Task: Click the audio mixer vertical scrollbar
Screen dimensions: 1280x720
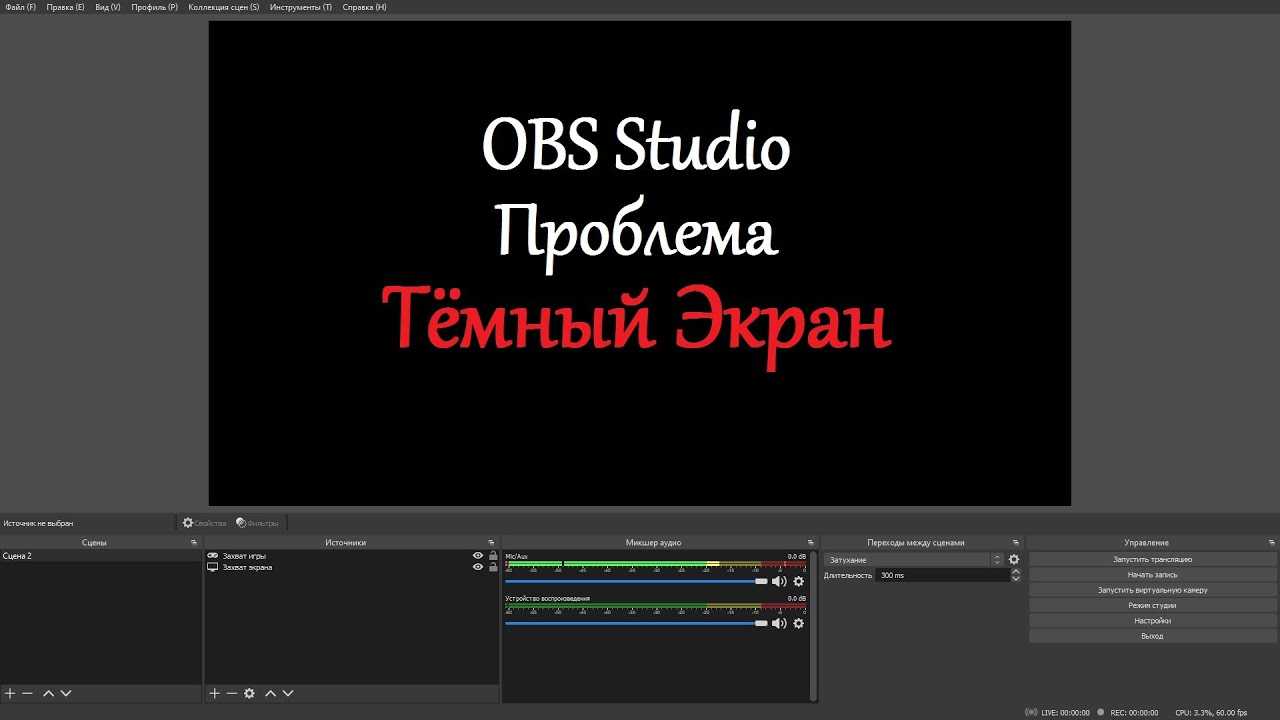Action: click(813, 625)
